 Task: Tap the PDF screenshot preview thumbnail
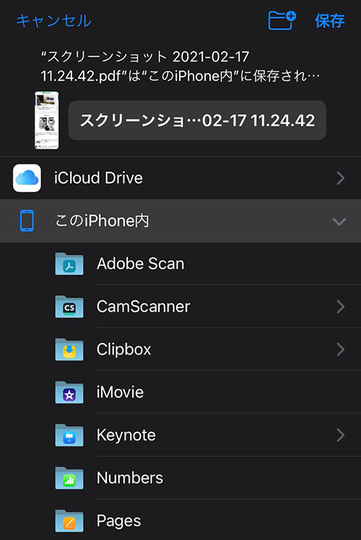(x=47, y=121)
